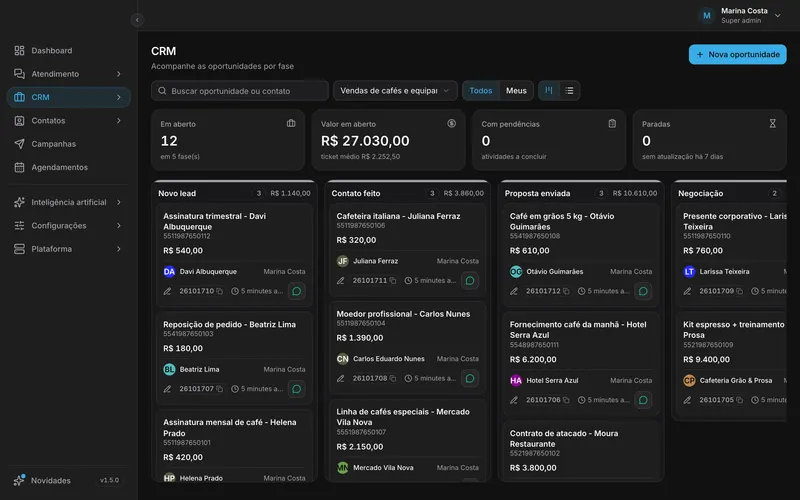Open the Atendimento section
800x500 pixels.
click(x=69, y=74)
